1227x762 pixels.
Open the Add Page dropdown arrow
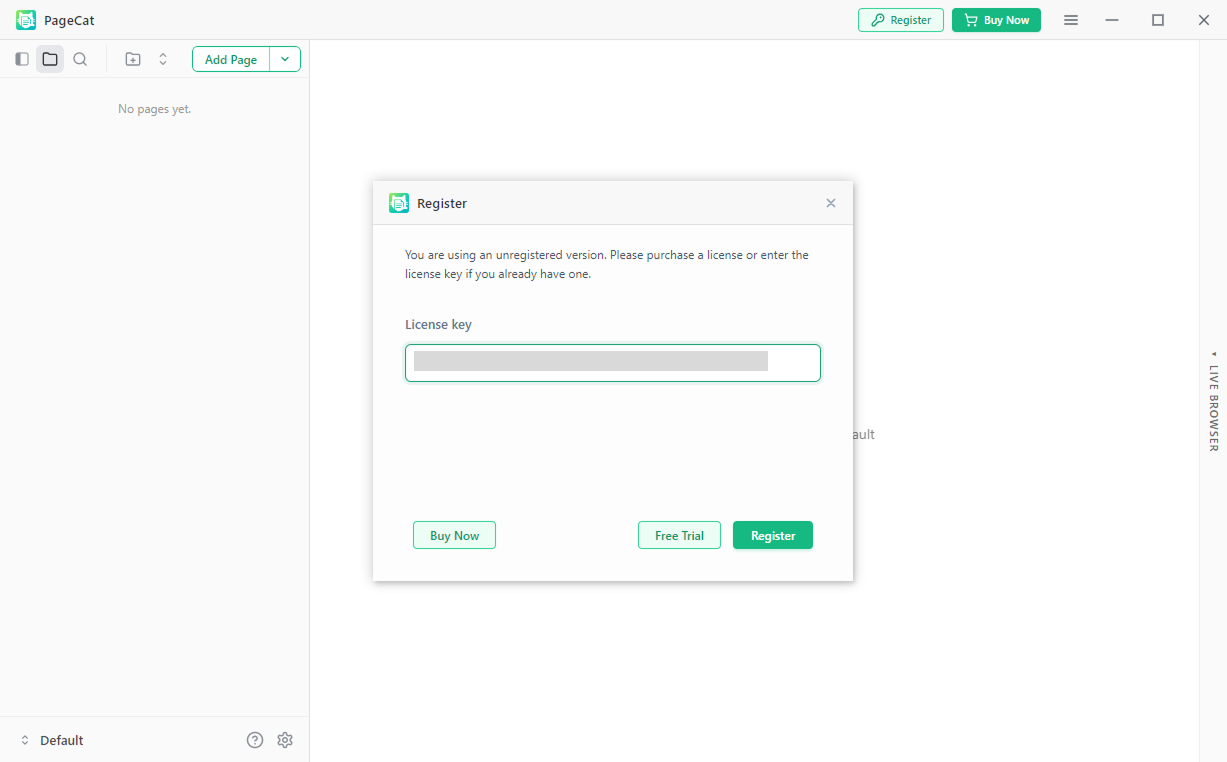[285, 59]
